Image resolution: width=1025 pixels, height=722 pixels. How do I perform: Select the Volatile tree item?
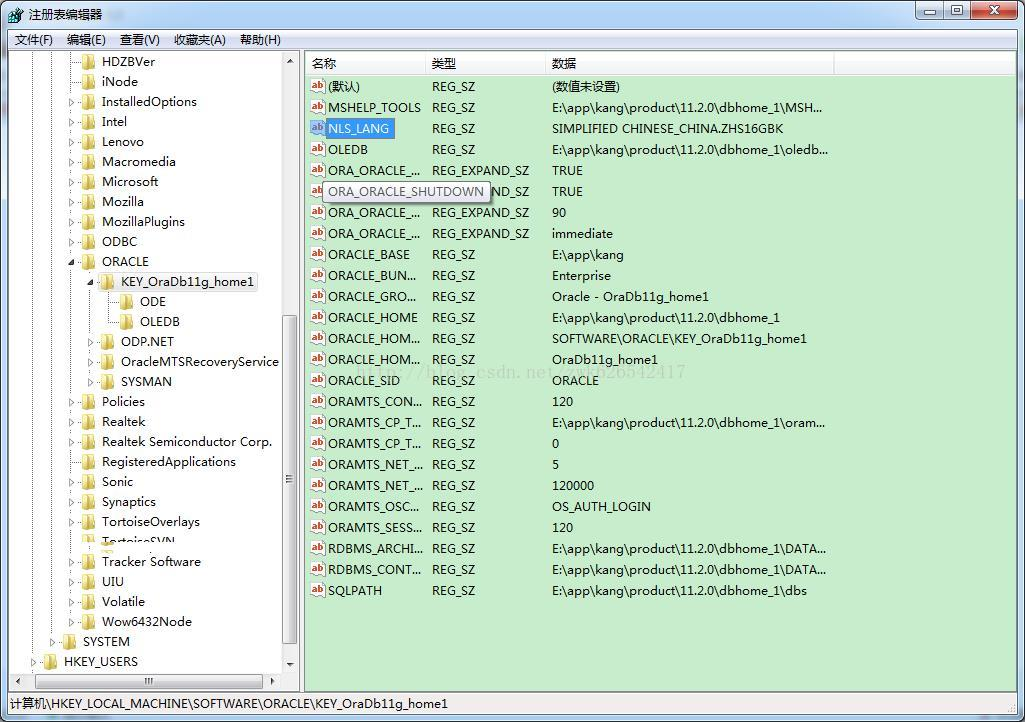click(124, 602)
